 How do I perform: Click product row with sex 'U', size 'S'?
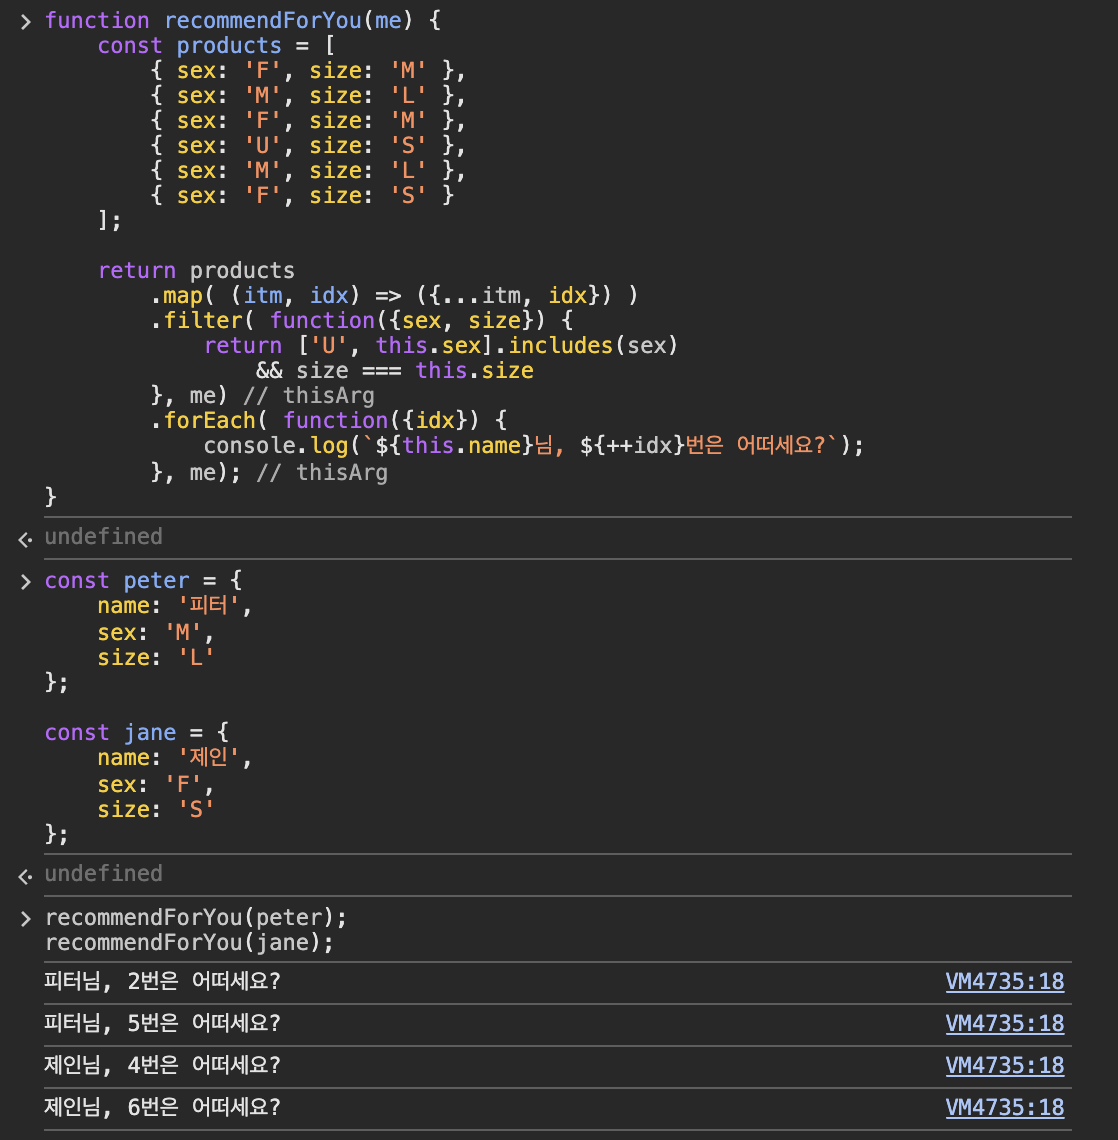click(x=308, y=146)
